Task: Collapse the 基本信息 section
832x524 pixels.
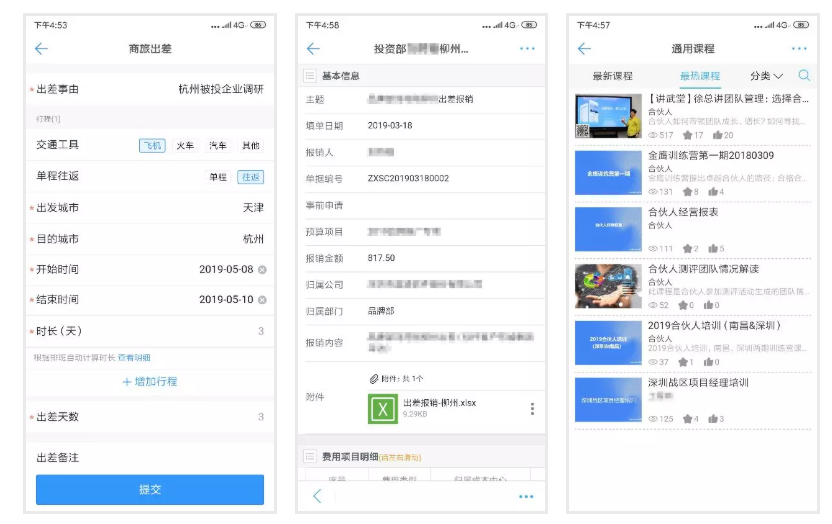Action: point(311,76)
